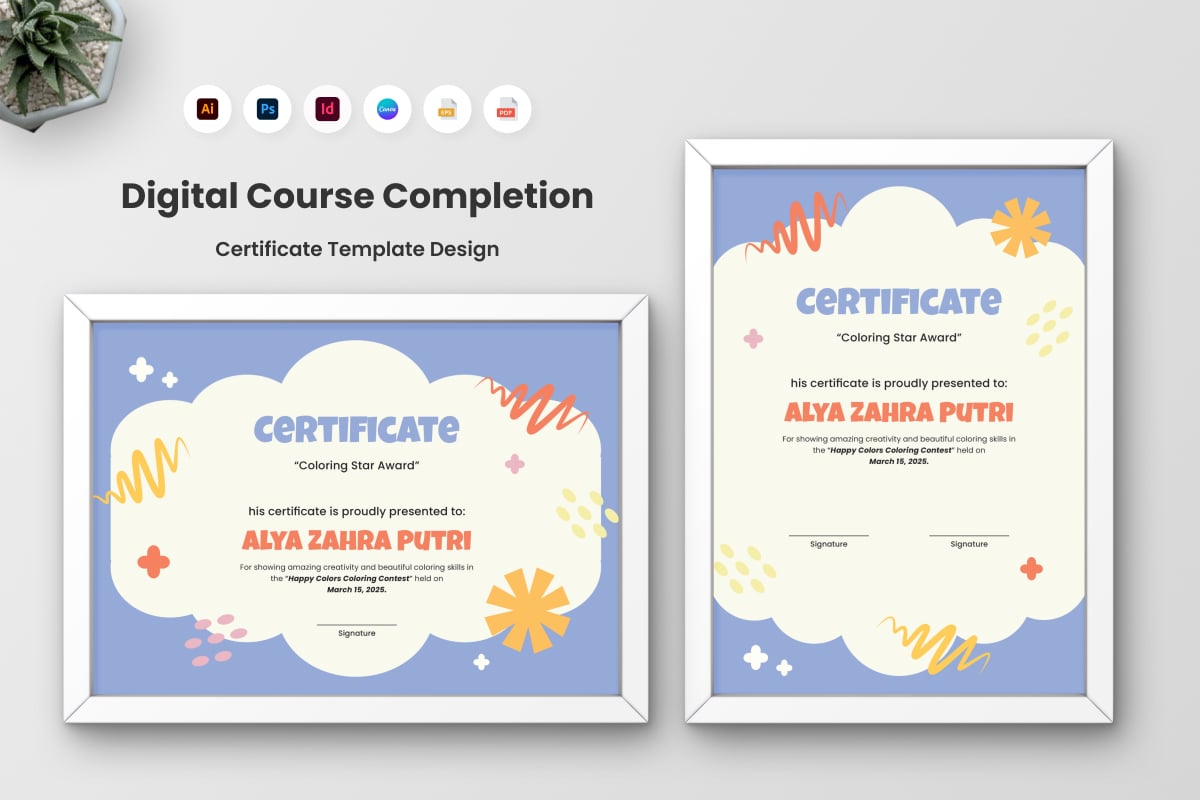Select the orange flower shape on landscape certificate
The height and width of the screenshot is (800, 1200).
click(x=153, y=562)
